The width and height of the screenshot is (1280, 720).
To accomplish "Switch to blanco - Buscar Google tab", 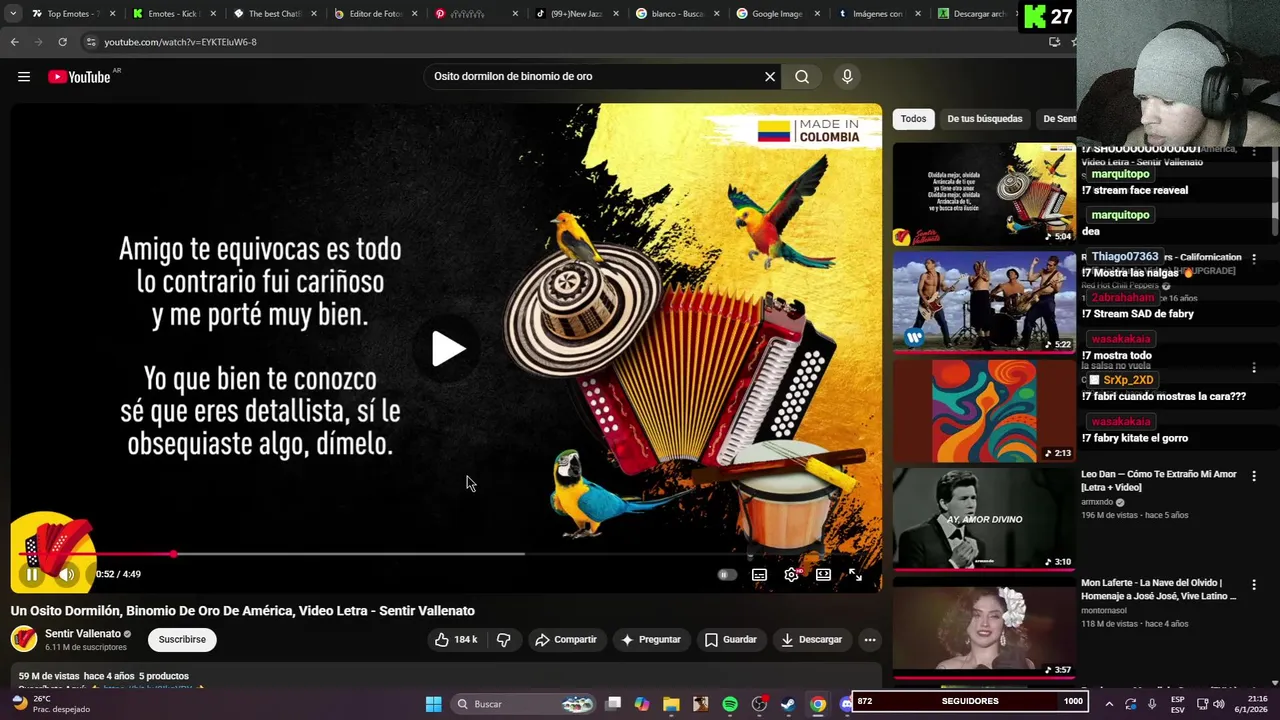I will click(677, 14).
